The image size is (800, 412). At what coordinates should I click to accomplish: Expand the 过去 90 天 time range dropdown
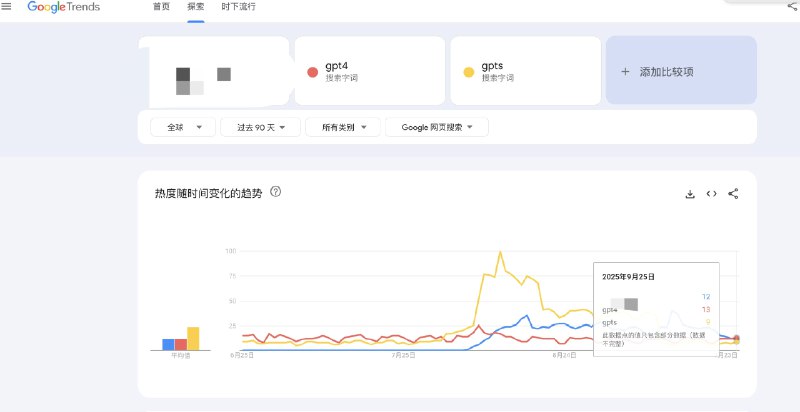click(260, 127)
